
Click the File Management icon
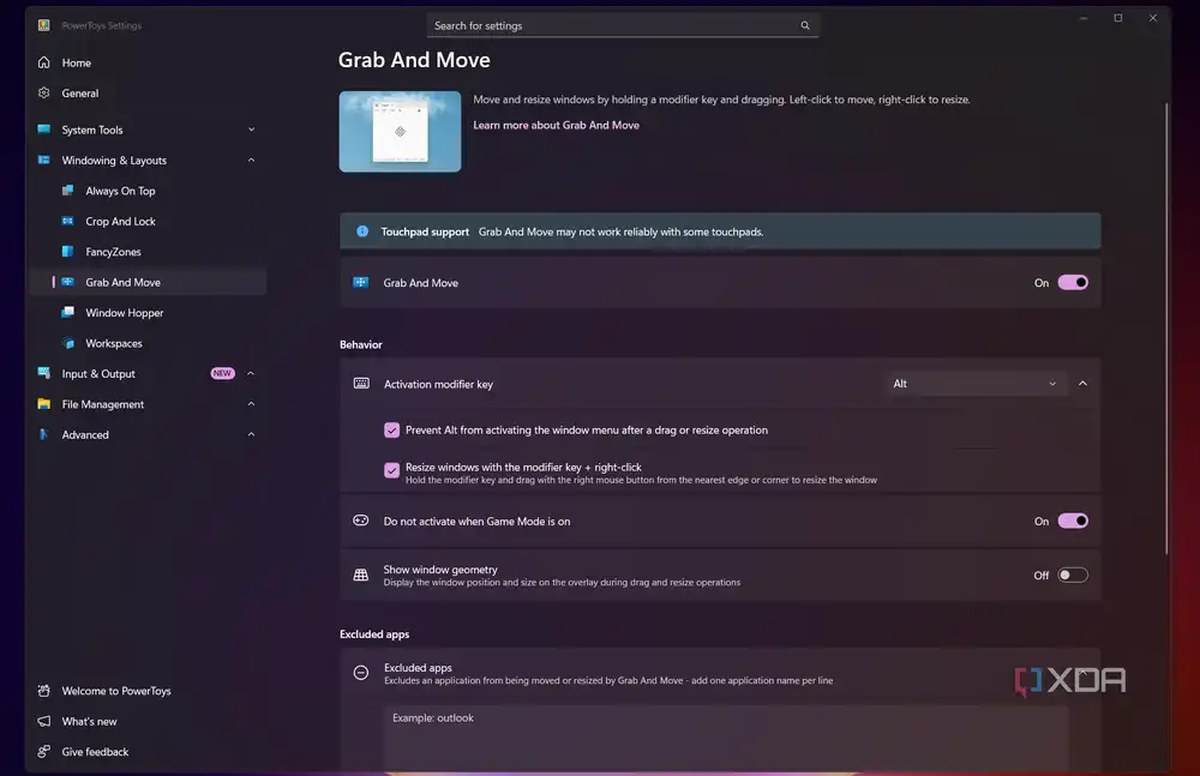coord(44,404)
